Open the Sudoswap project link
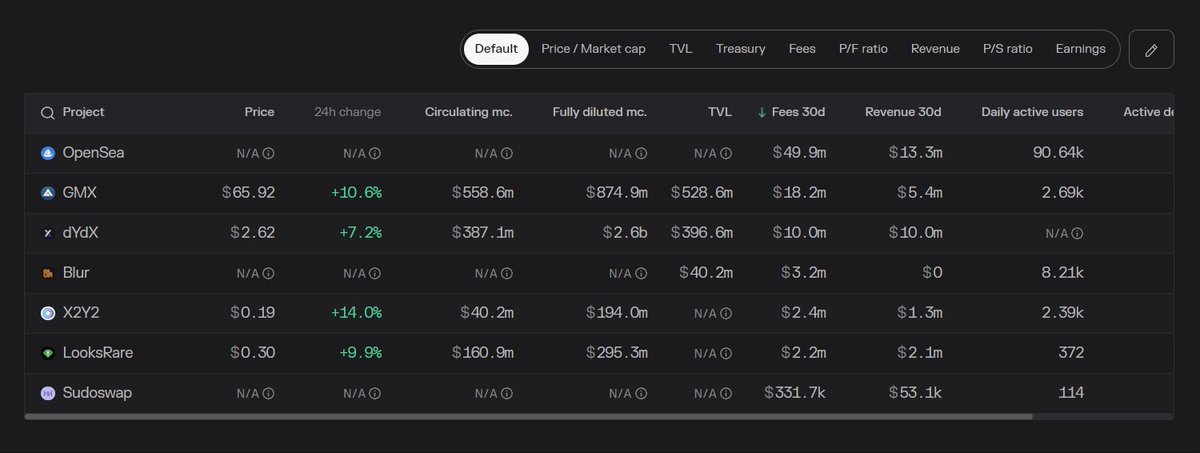Viewport: 1200px width, 453px height. coord(97,393)
